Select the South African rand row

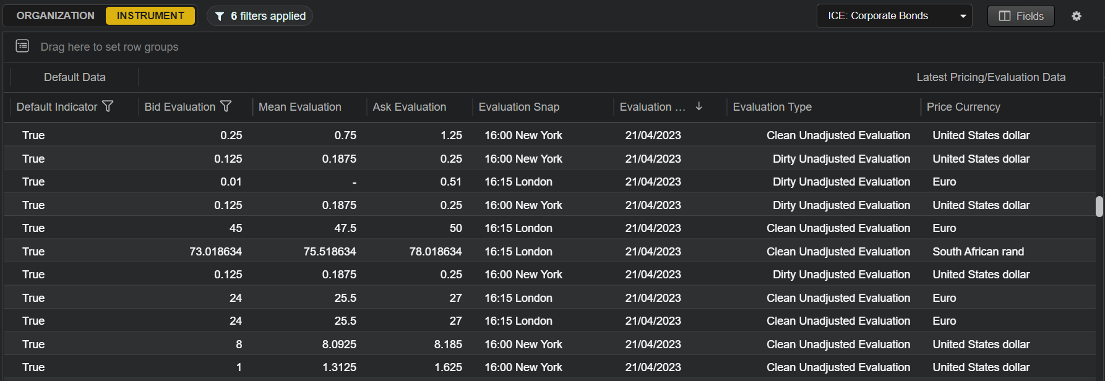[x=551, y=251]
